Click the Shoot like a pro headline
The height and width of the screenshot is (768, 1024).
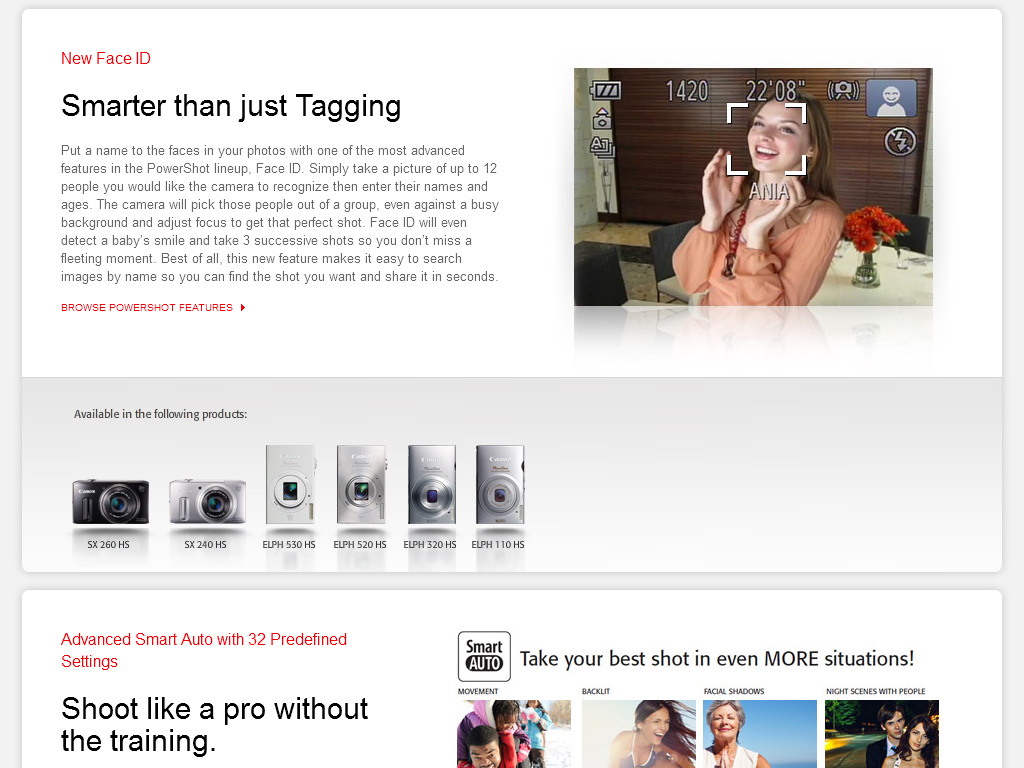coord(214,725)
